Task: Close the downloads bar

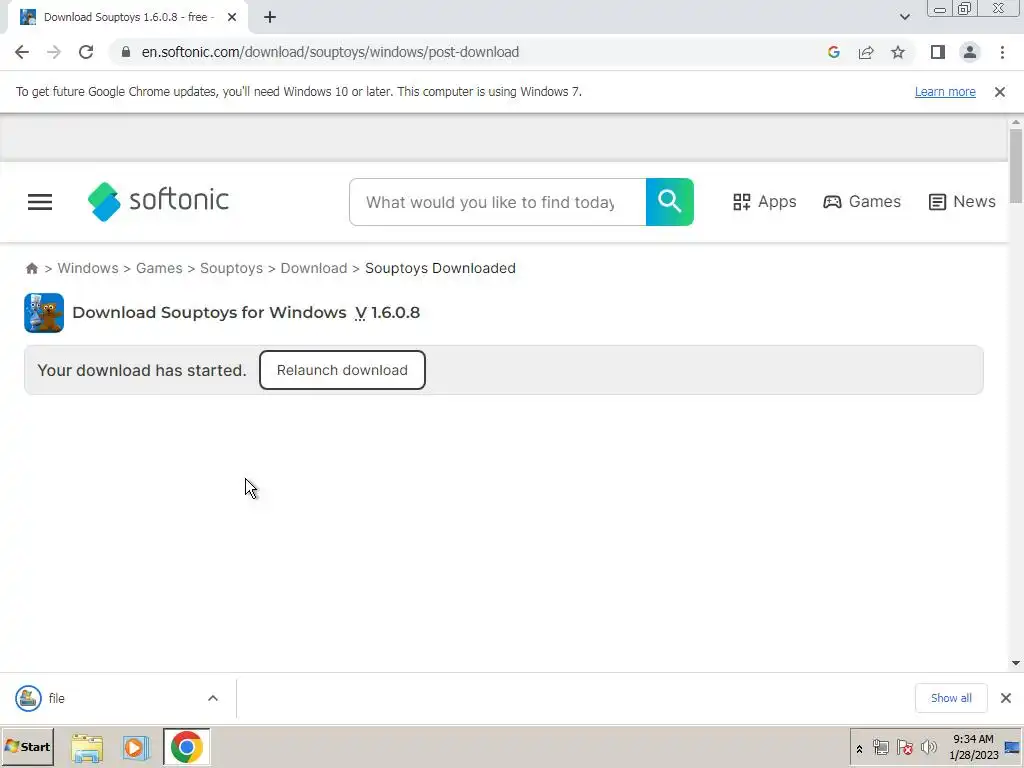Action: tap(1006, 698)
